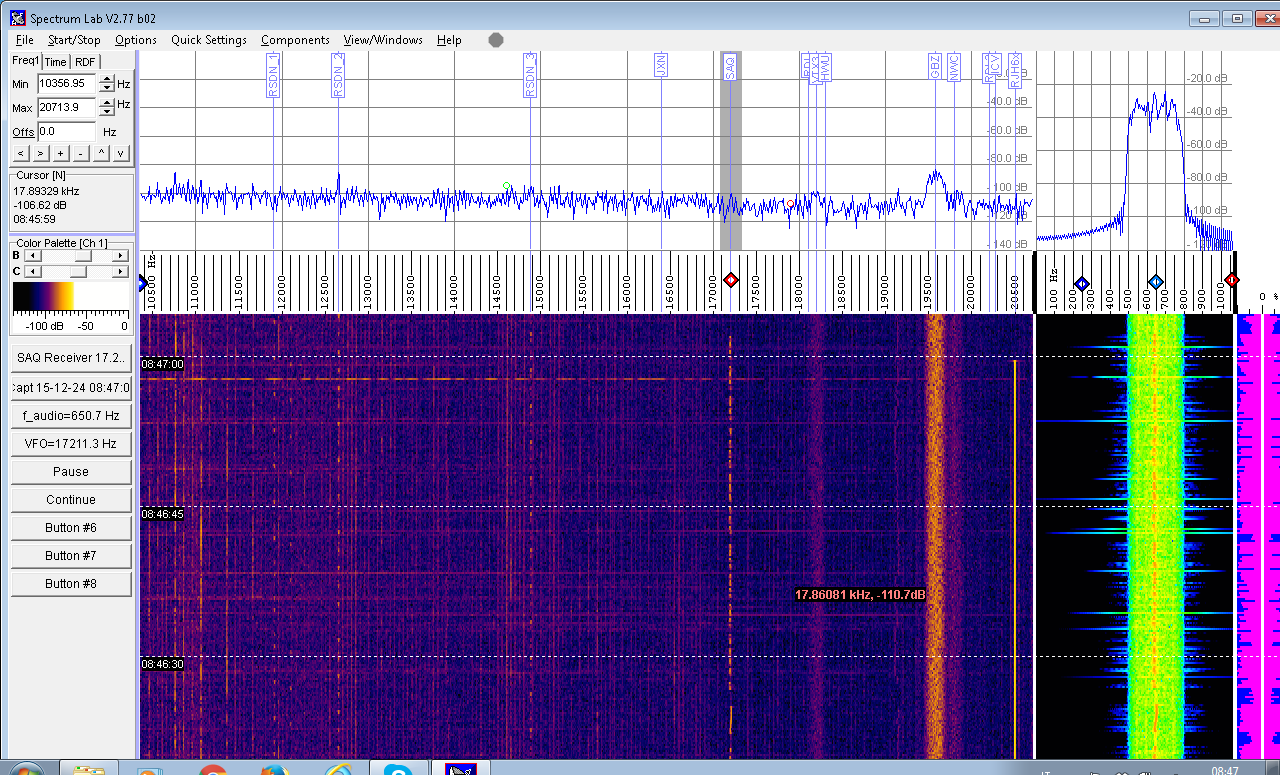
Task: Switch to the Time tab
Action: click(56, 62)
